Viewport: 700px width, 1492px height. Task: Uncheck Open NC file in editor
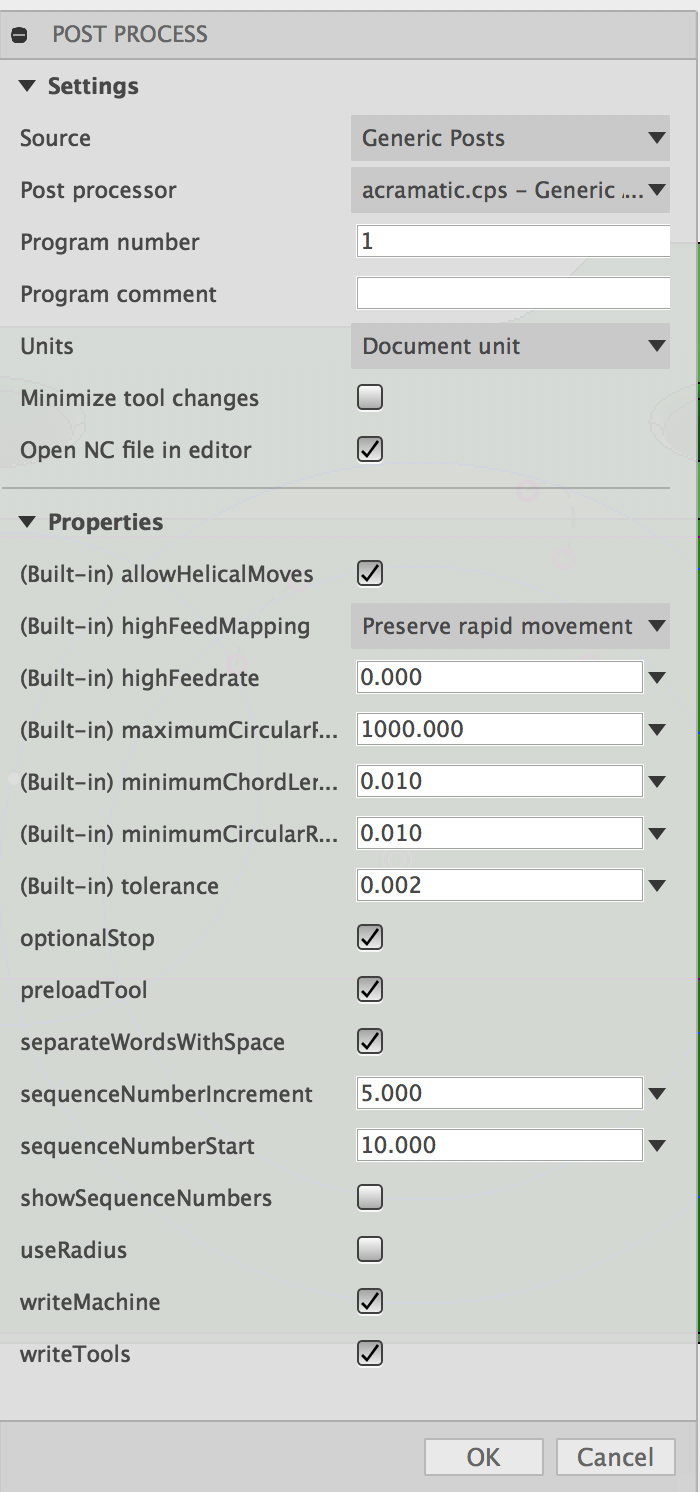click(x=370, y=450)
